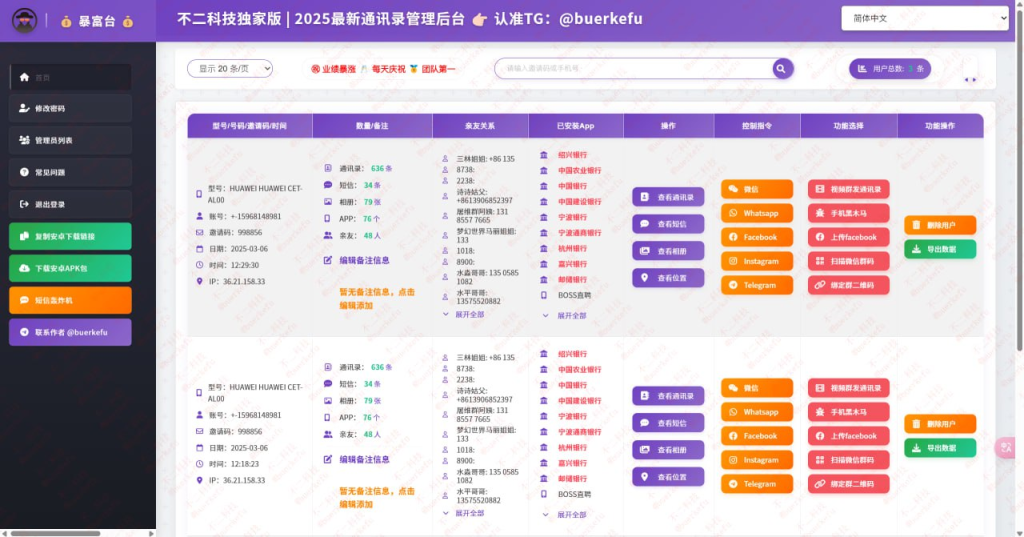
Task: Select 退出登录 in the sidebar
Action: click(x=71, y=204)
